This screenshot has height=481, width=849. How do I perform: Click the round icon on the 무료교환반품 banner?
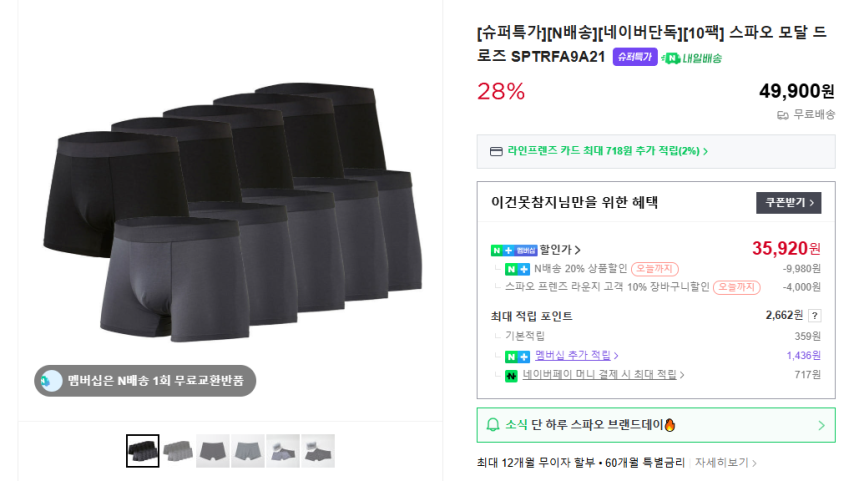(x=49, y=380)
